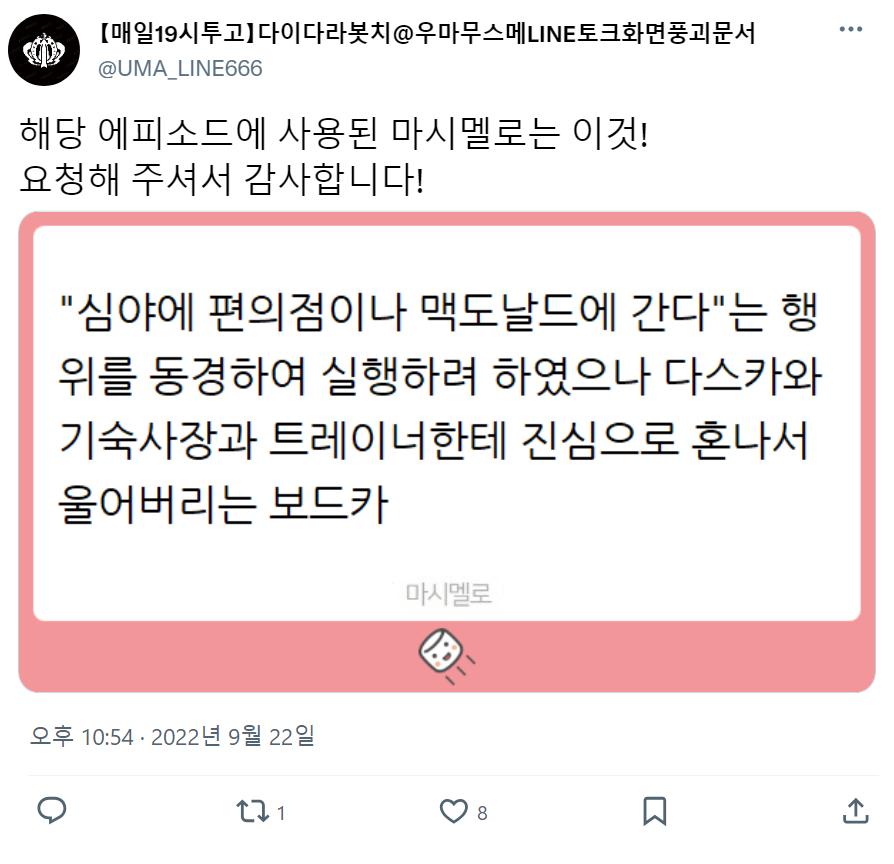Click the reply speech bubble icon
The height and width of the screenshot is (864, 894).
coord(52,810)
